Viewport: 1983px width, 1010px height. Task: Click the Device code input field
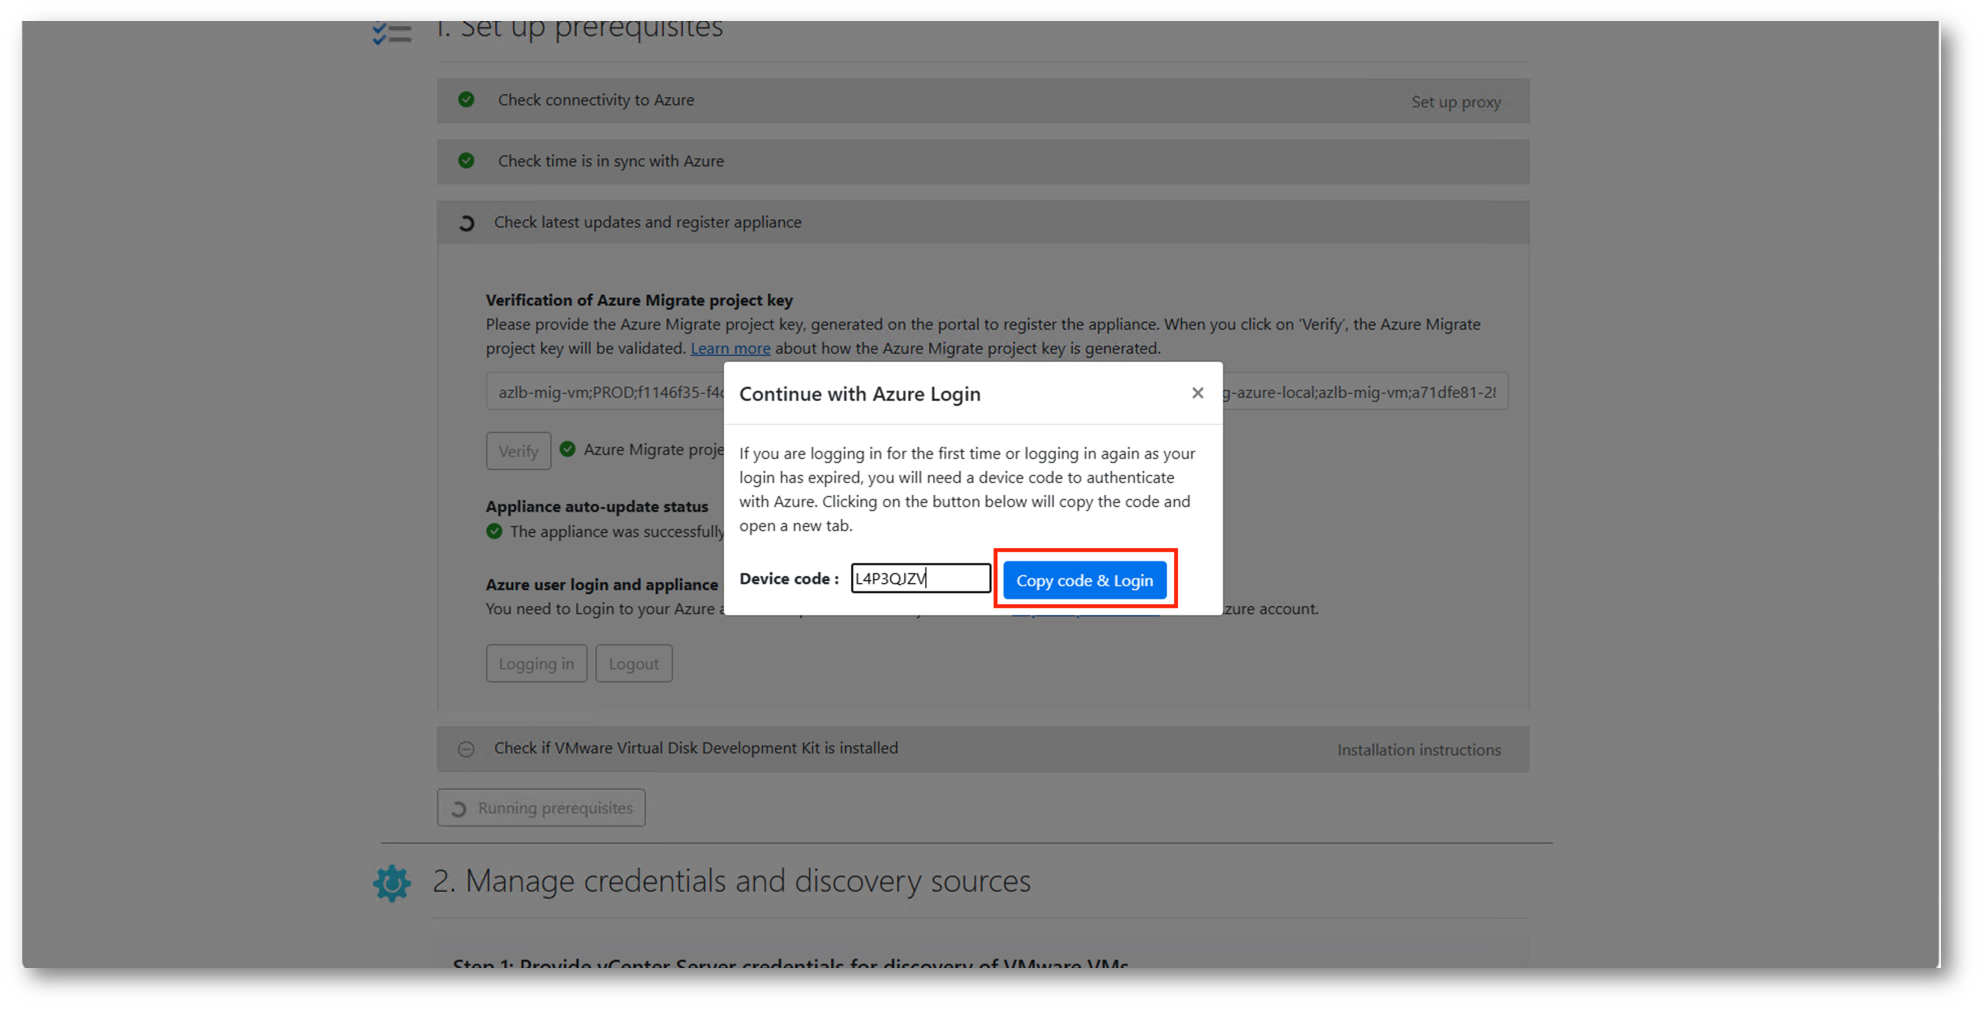pos(920,578)
